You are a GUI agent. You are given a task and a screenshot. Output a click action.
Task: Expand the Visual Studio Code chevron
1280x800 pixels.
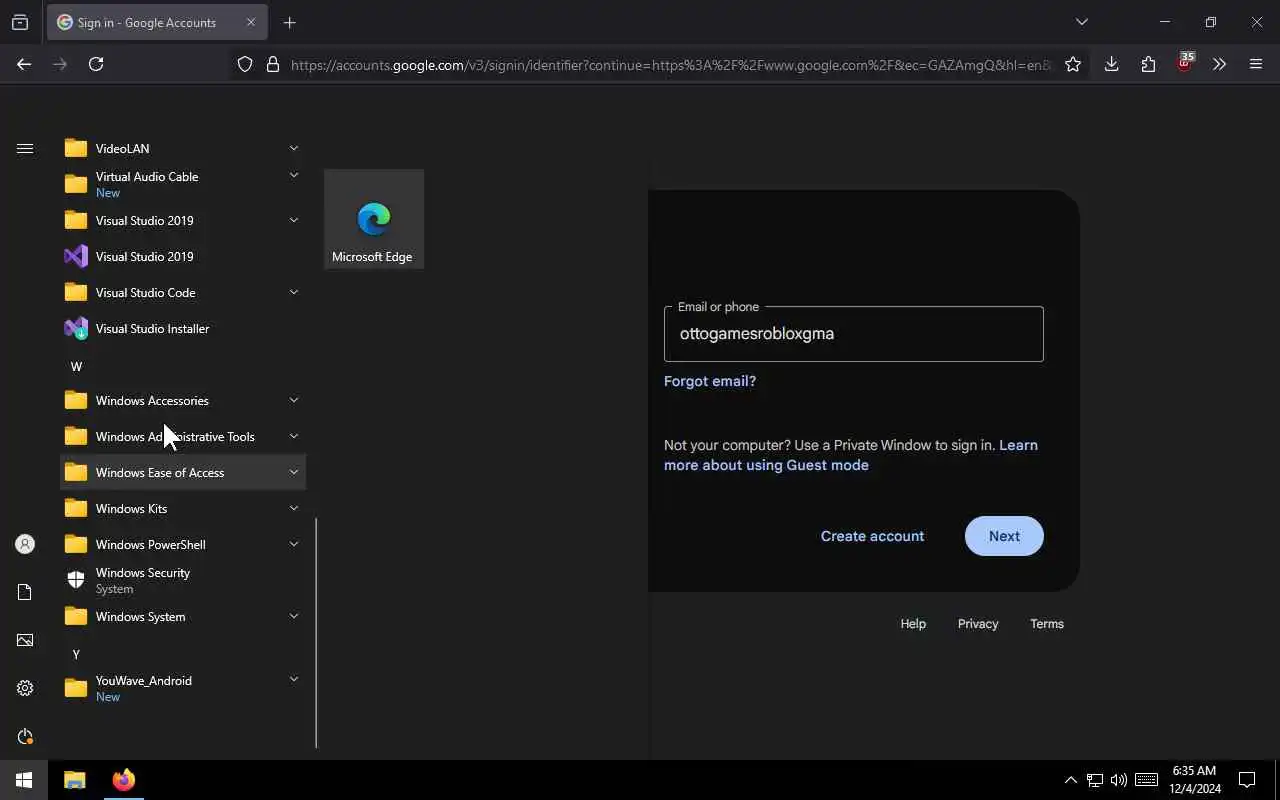tap(293, 292)
